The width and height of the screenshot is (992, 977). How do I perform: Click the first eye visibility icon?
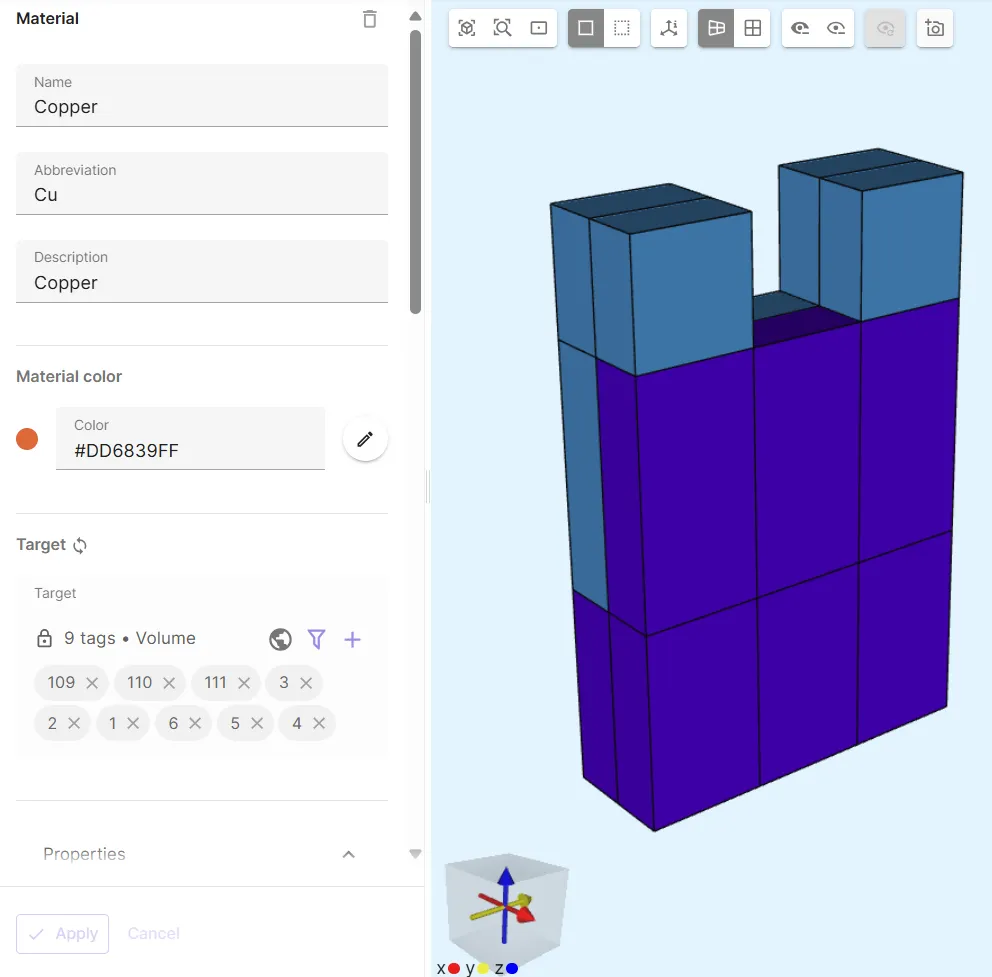coord(800,28)
